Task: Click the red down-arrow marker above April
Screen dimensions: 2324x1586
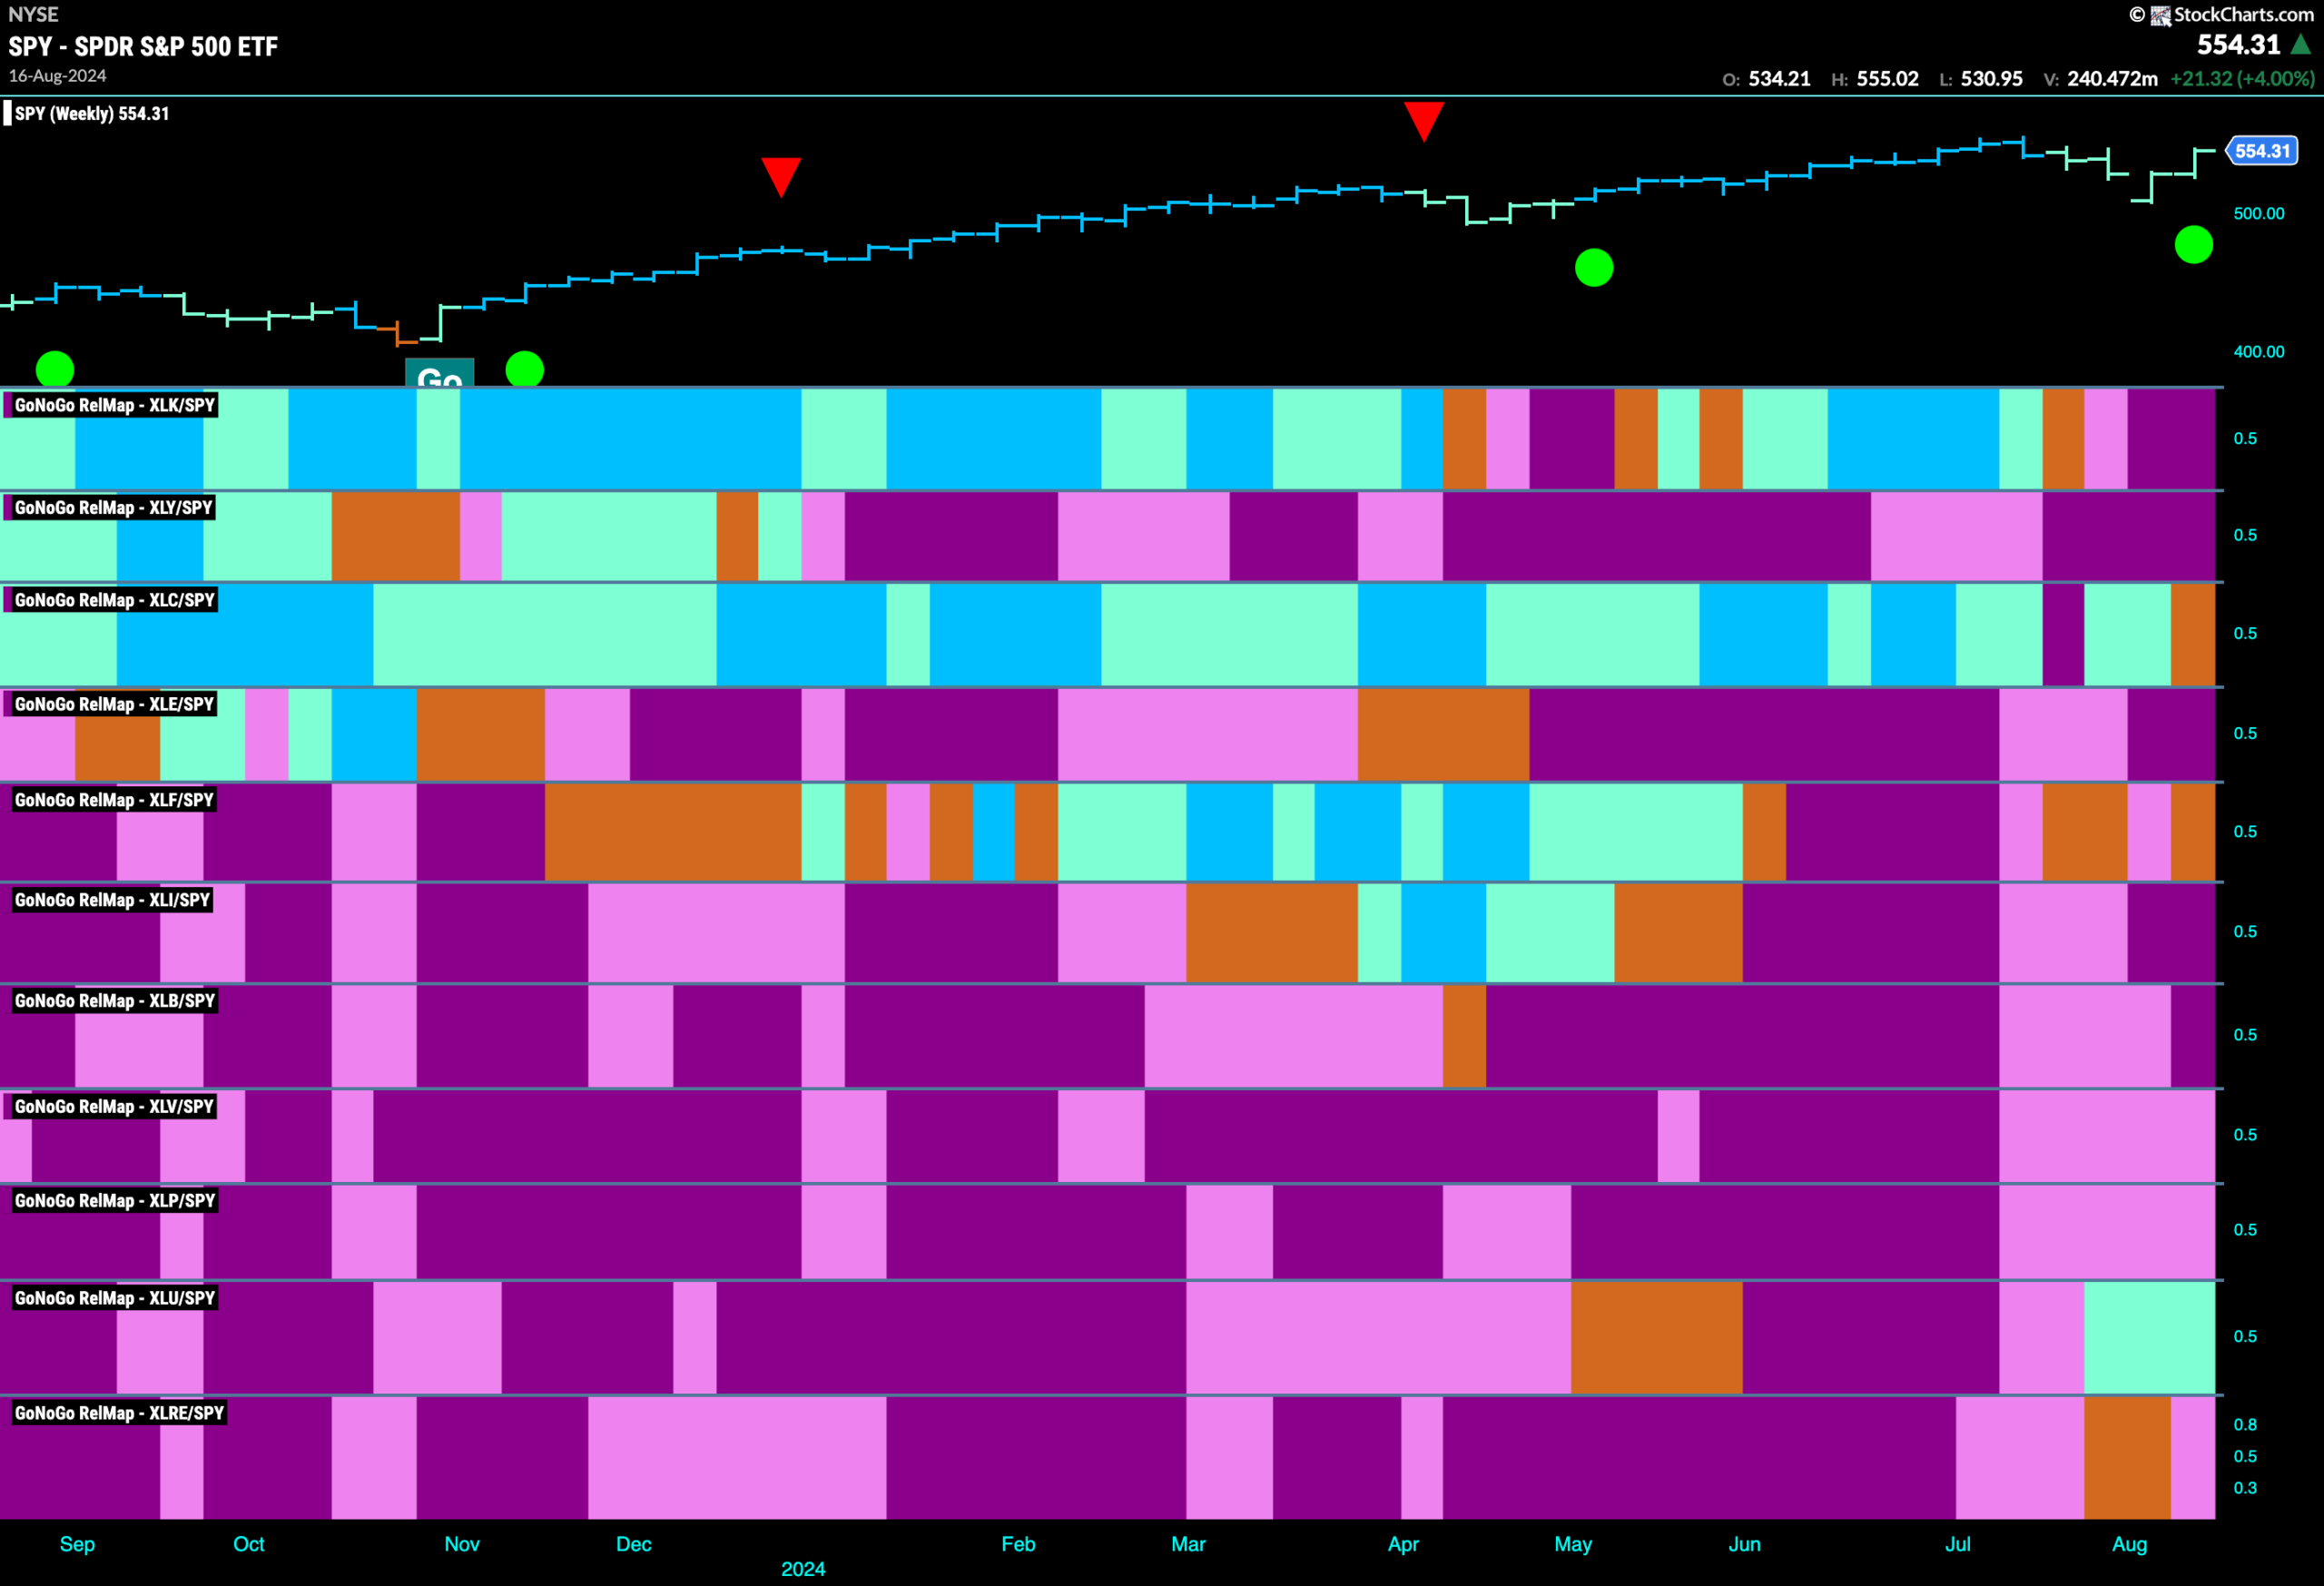Action: 1424,121
